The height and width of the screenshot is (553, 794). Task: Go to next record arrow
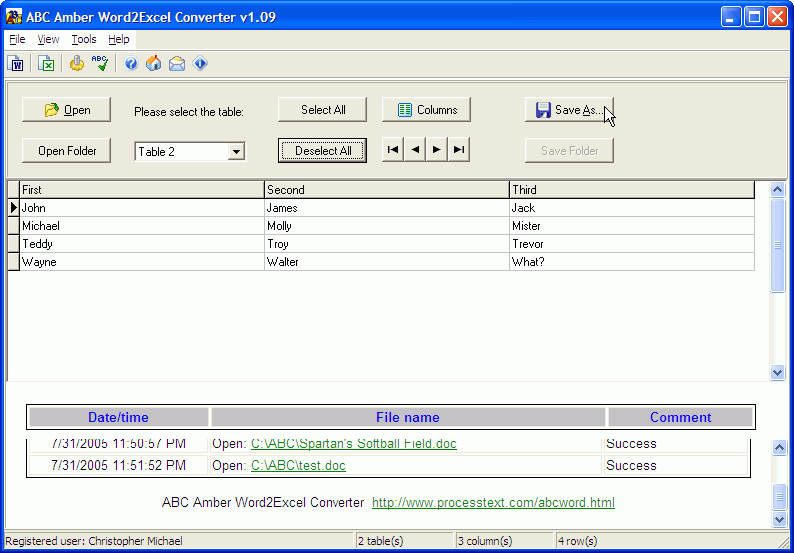(x=436, y=149)
